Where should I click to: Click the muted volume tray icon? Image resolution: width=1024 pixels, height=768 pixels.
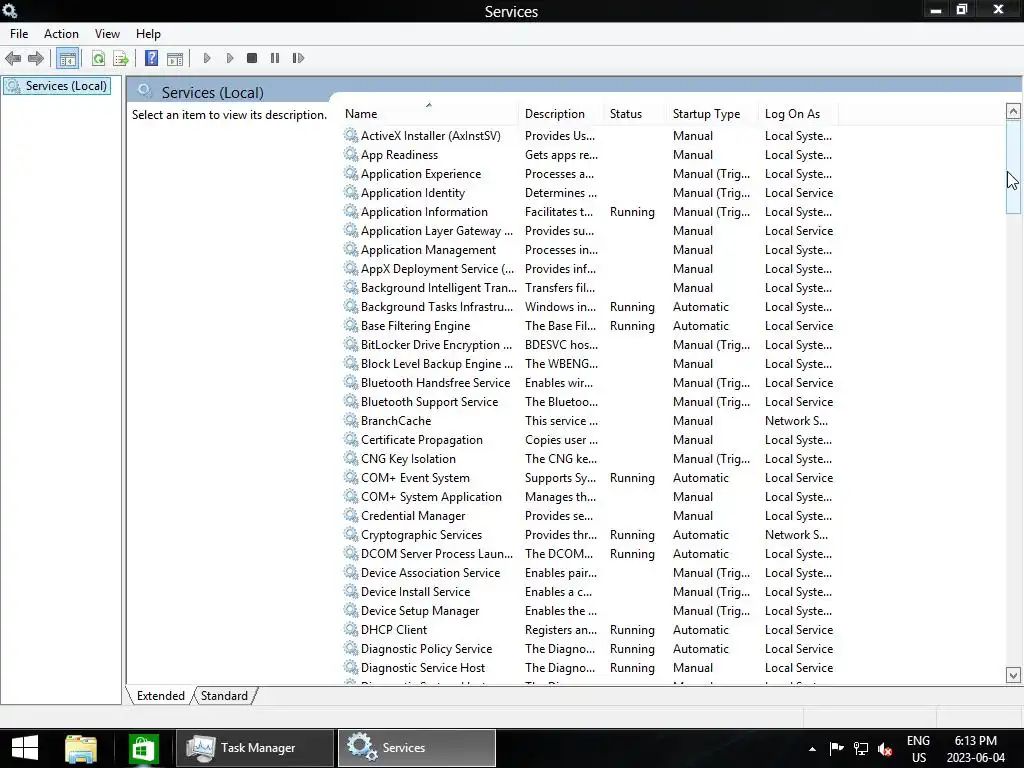[x=885, y=748]
